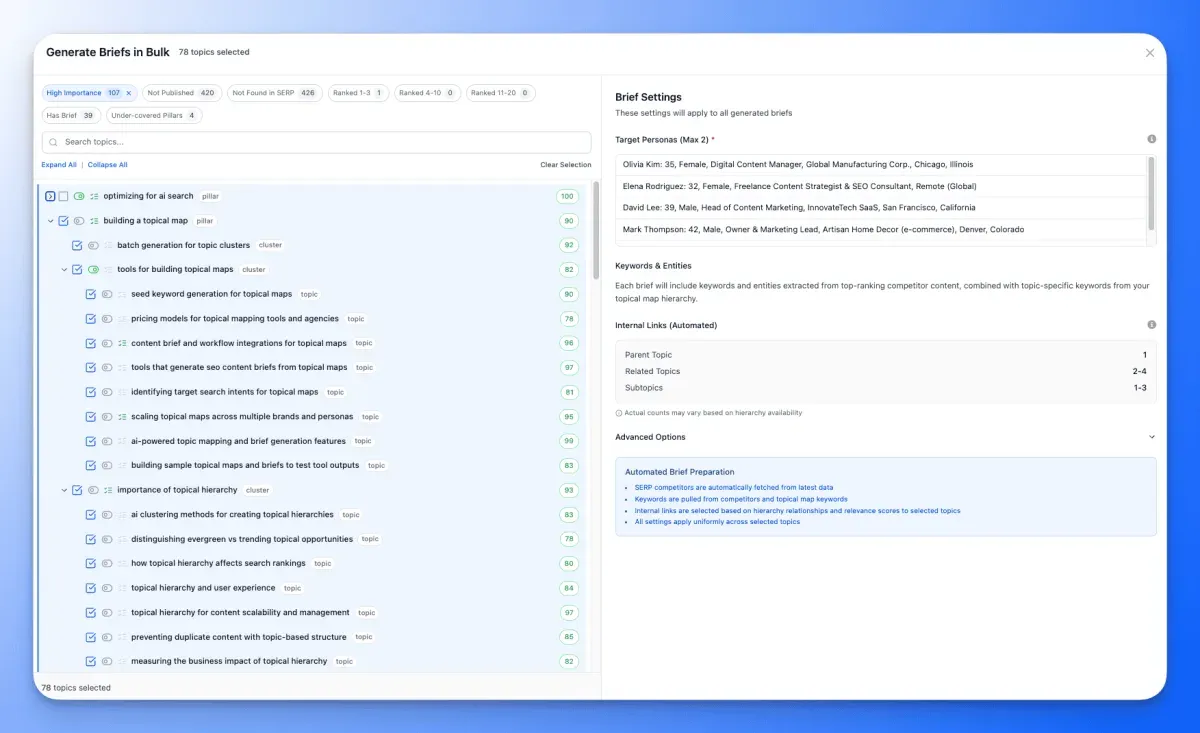
Task: Click green eye icon on 'tools for building topical maps'
Action: (93, 270)
